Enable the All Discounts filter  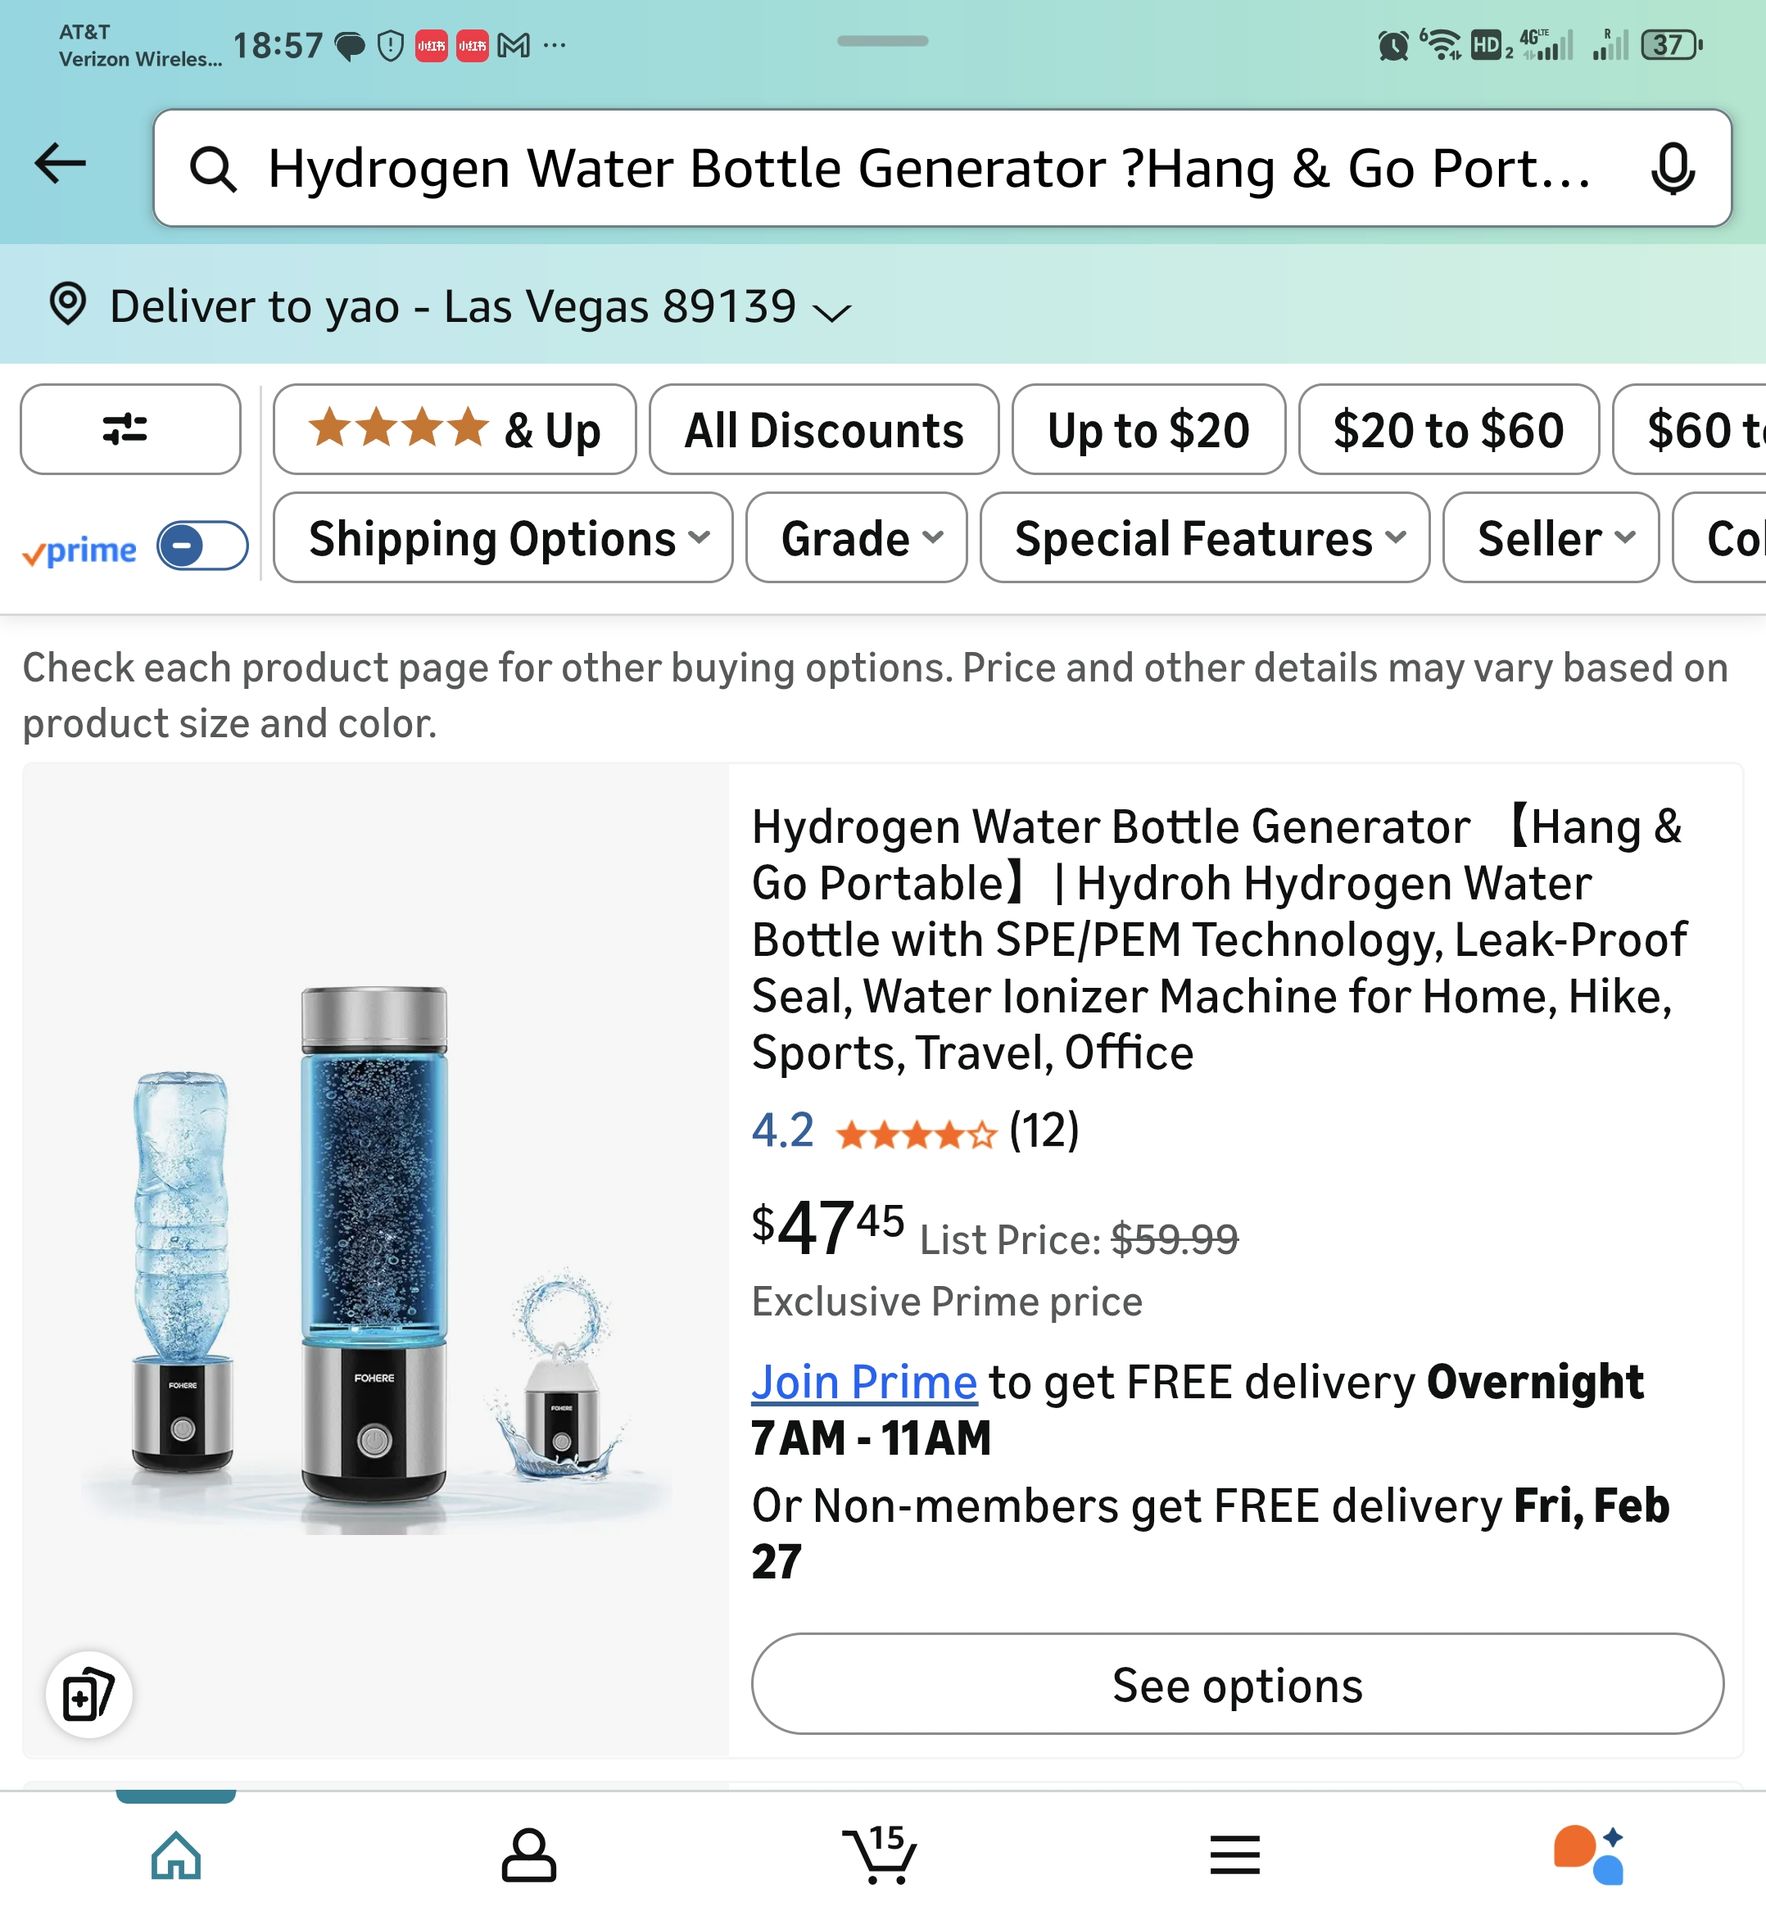click(x=822, y=430)
